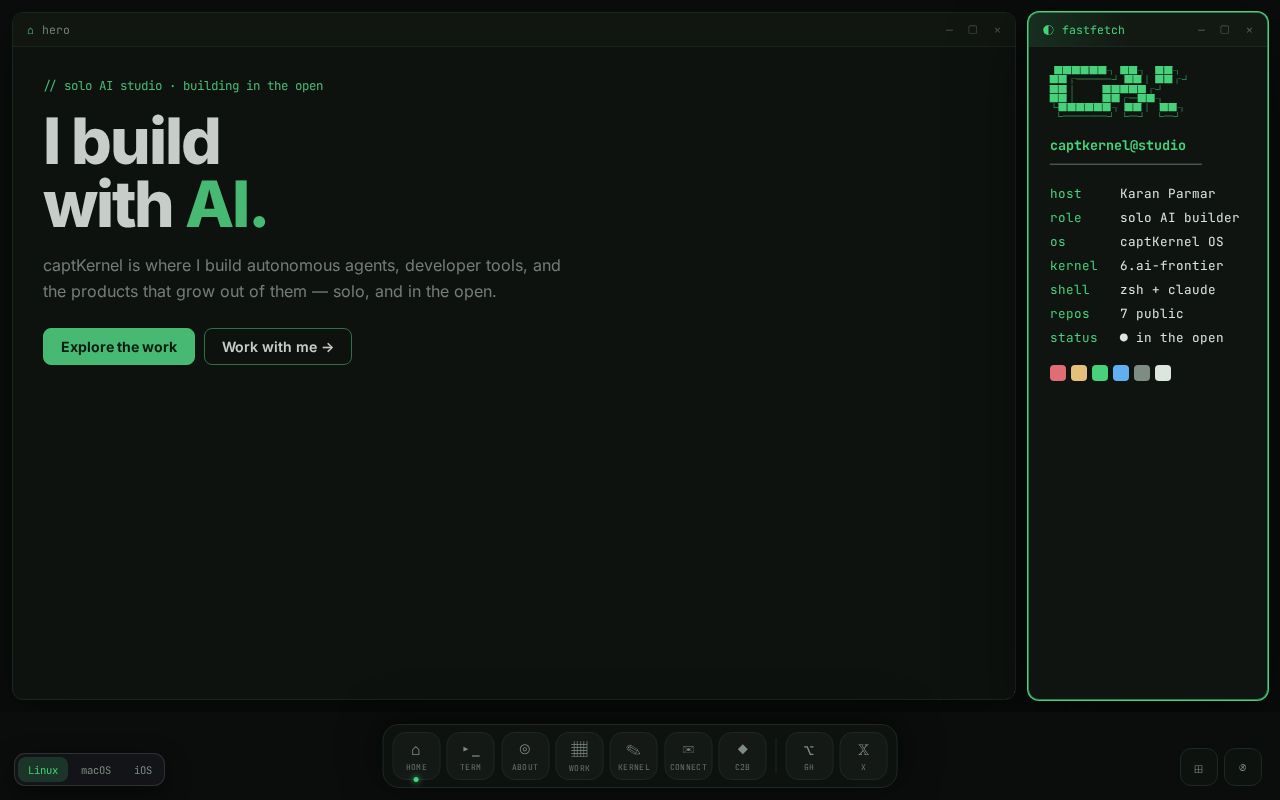1280x800 pixels.
Task: Select the blue color swatch in fastfetch
Action: click(1121, 373)
